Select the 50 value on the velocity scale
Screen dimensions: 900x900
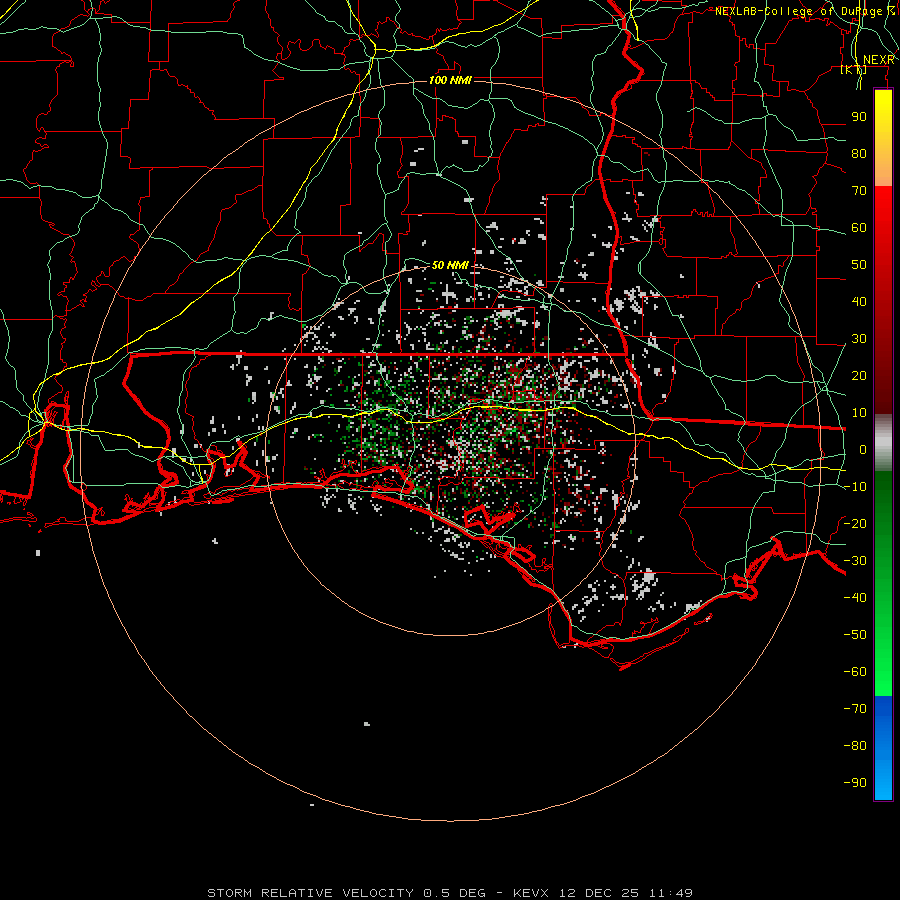(x=859, y=265)
